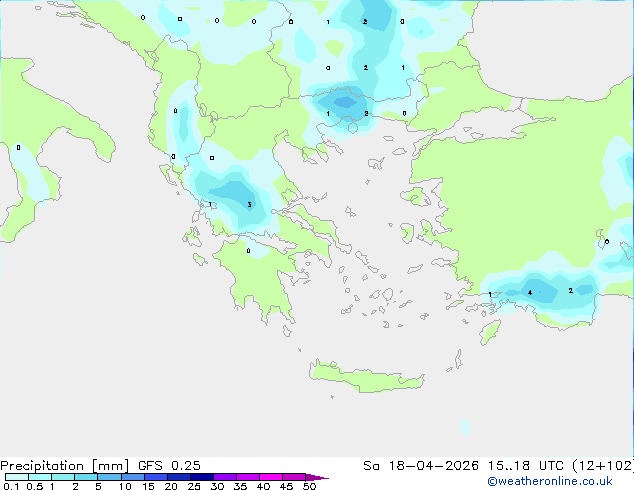Click the legend label '0.5'
This screenshot has width=634, height=490.
pos(35,486)
